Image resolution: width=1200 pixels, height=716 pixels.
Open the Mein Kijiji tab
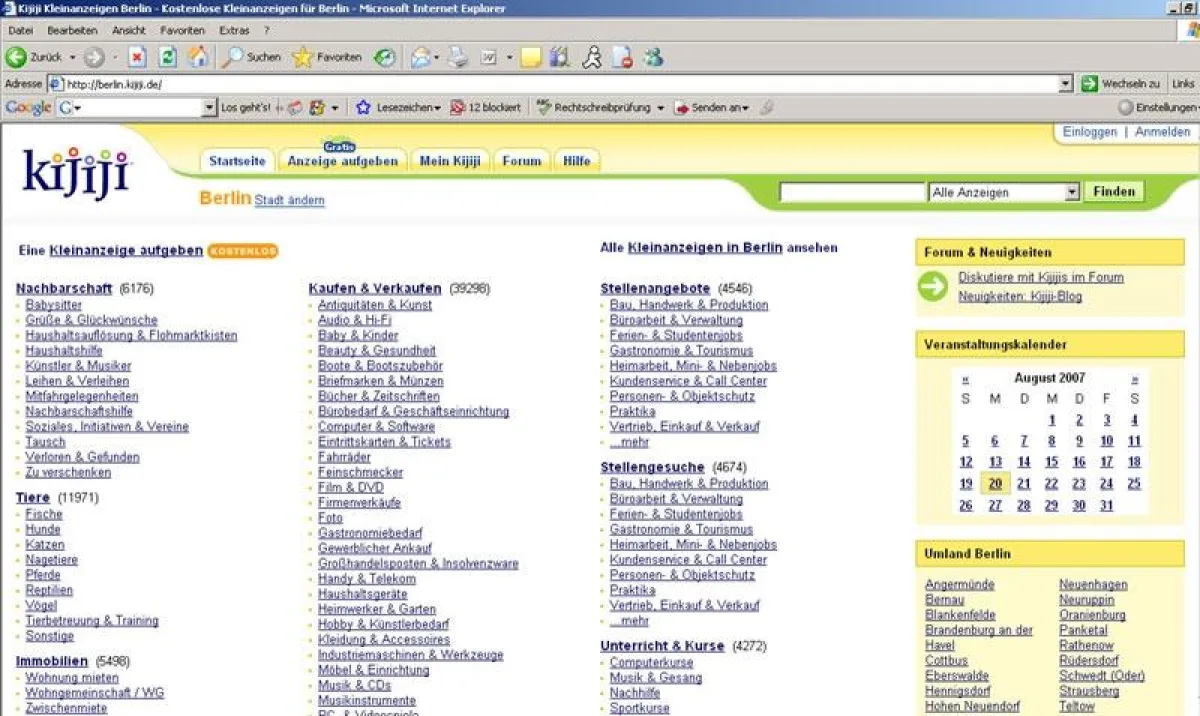449,161
